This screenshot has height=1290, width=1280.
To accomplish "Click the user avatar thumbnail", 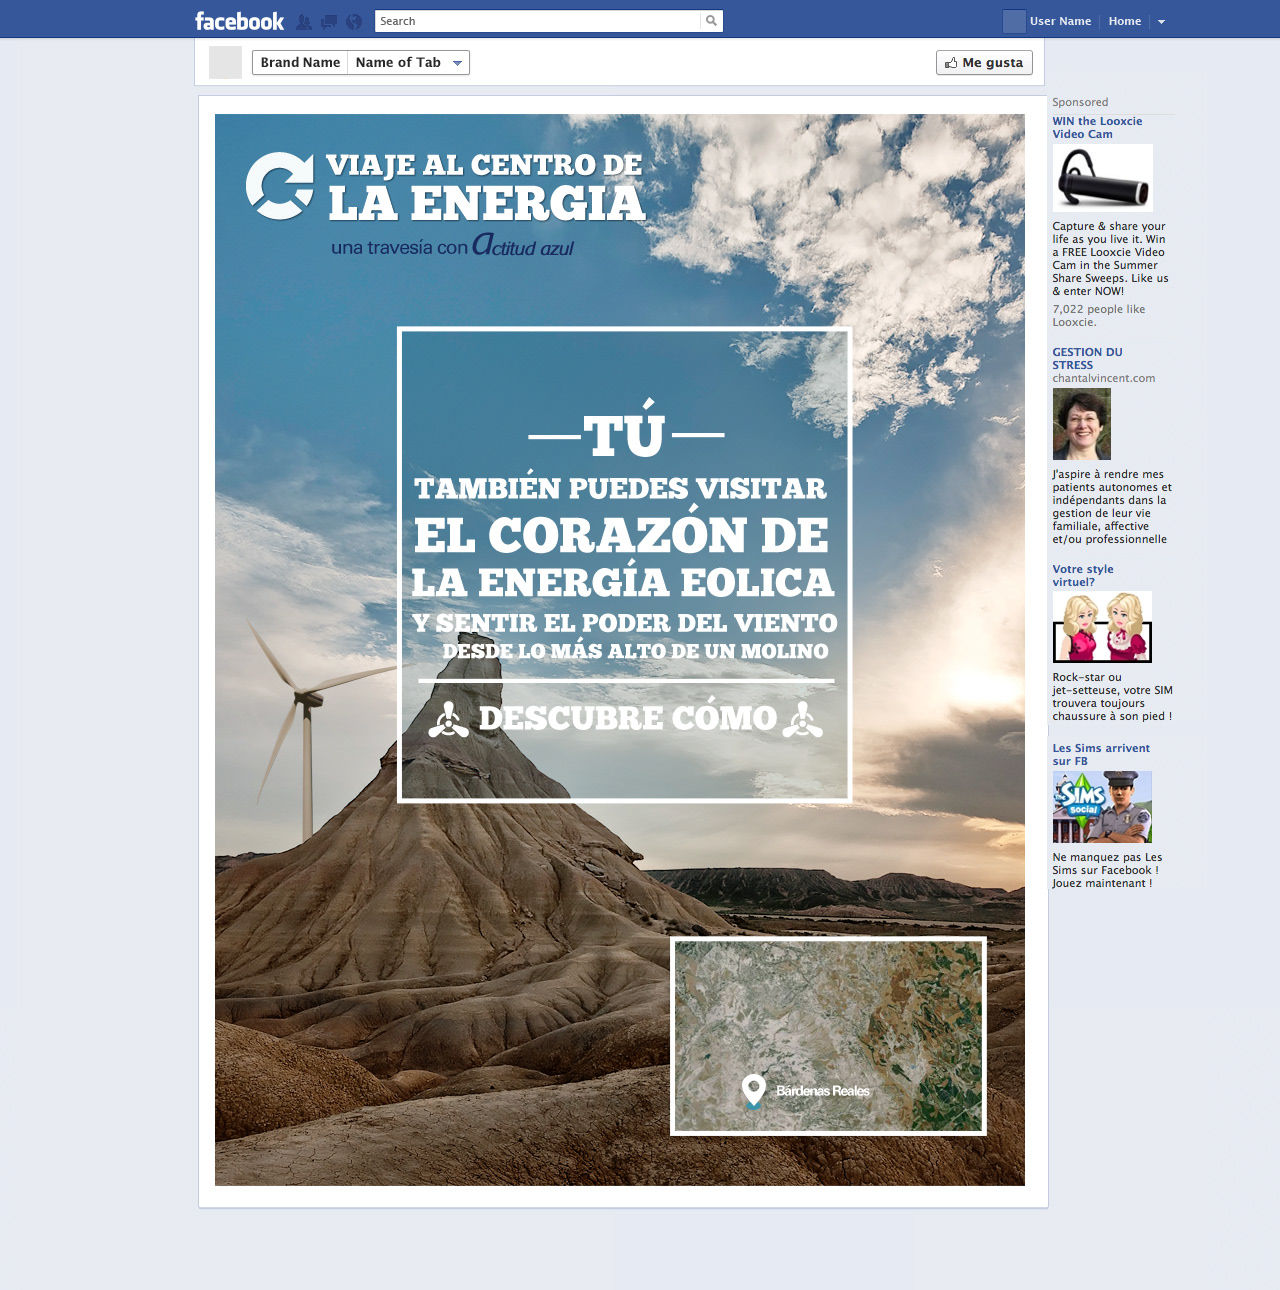I will point(1014,21).
